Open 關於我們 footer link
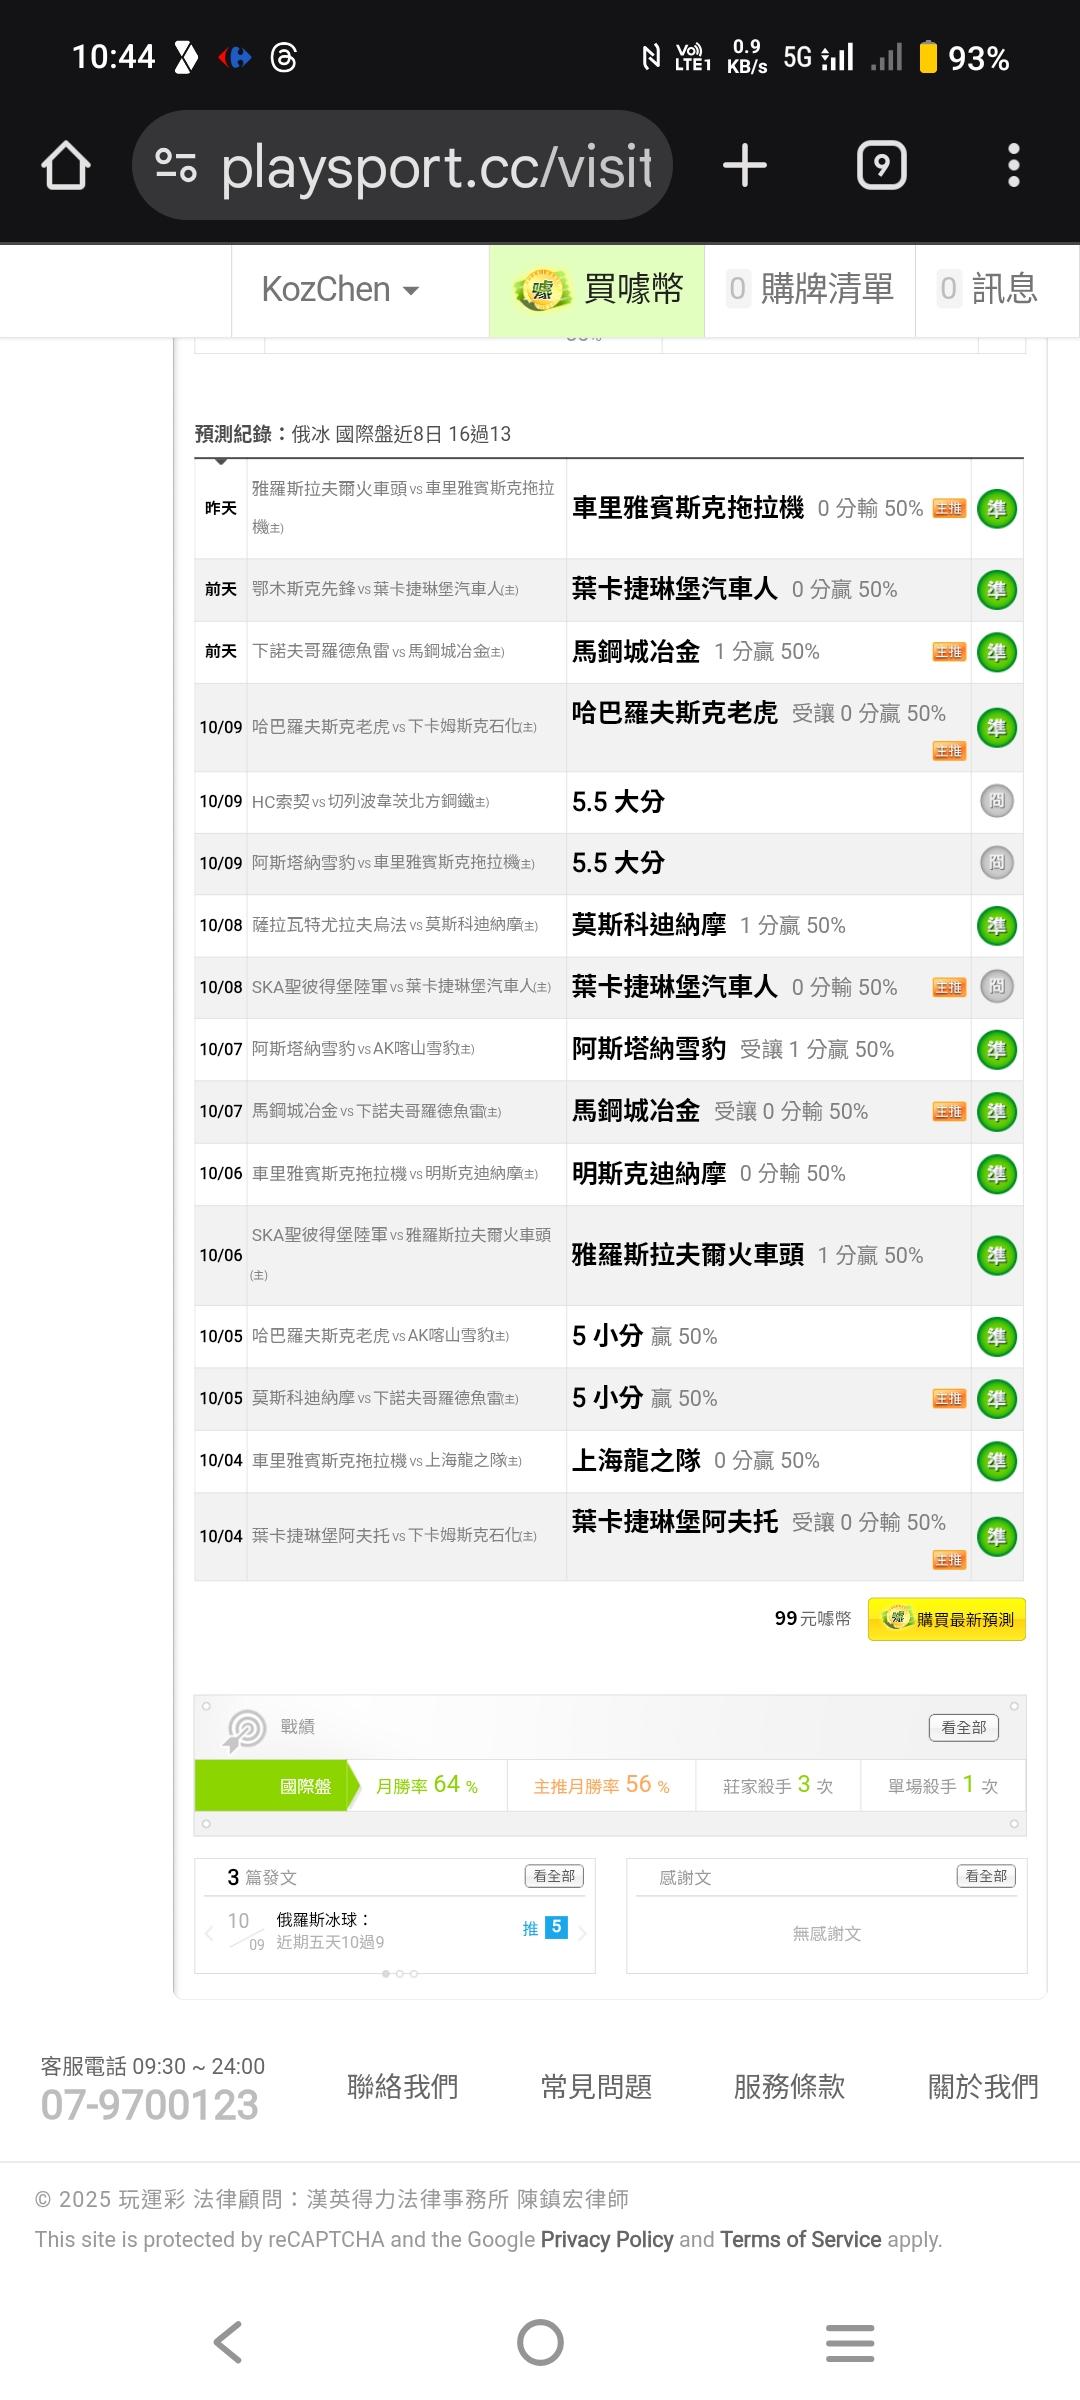The image size is (1080, 2400). 983,2087
